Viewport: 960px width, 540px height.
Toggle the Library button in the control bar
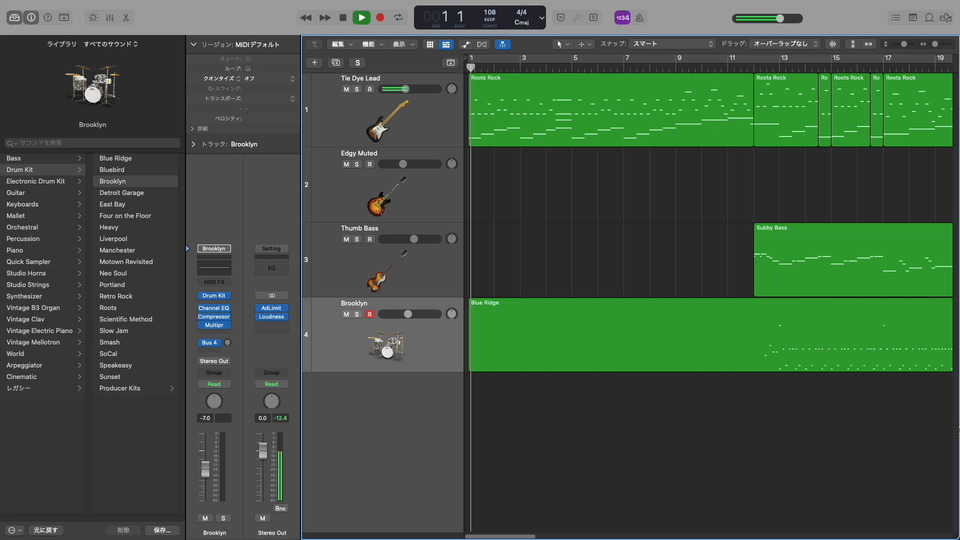tap(14, 18)
